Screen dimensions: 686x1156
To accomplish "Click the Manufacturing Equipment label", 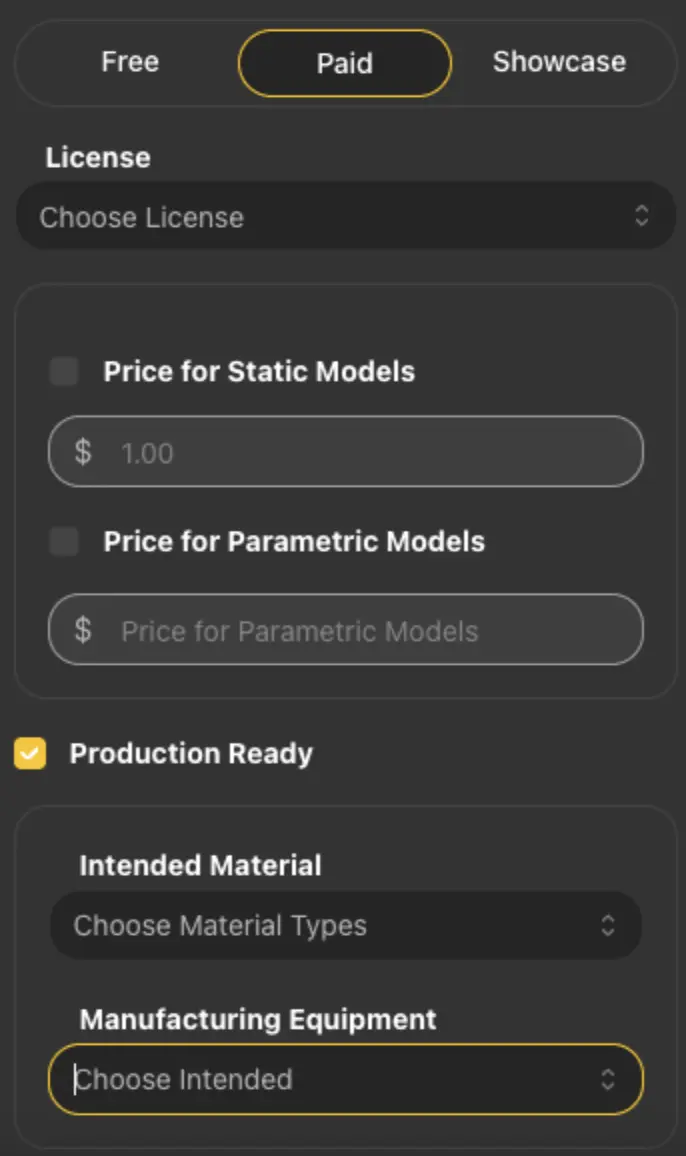I will [x=258, y=1019].
